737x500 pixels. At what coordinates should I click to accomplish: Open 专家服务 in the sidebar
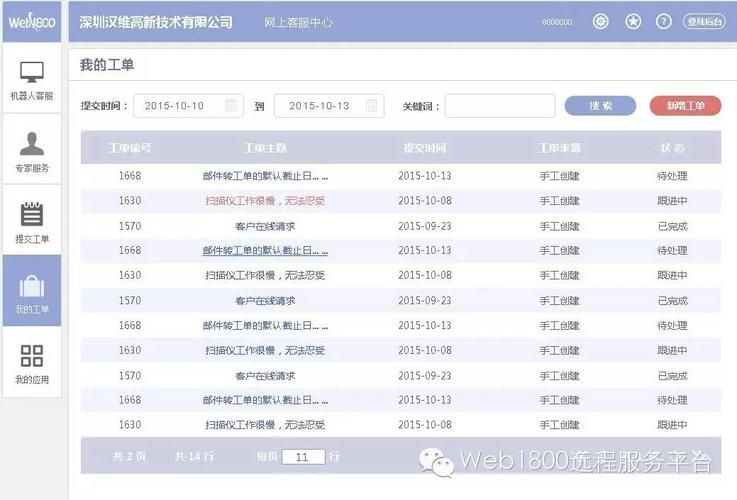[x=31, y=150]
